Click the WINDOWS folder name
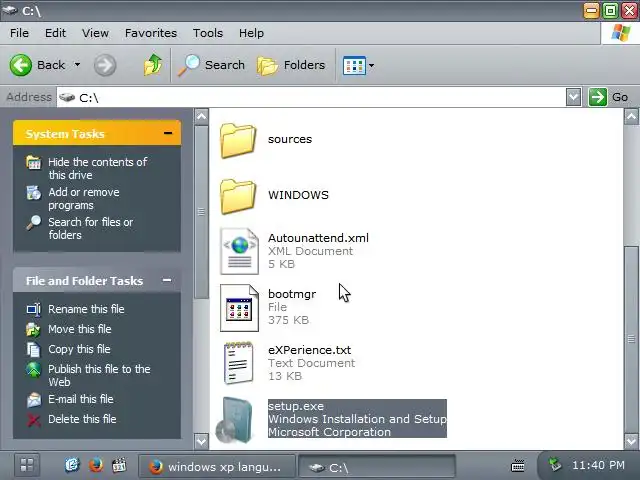This screenshot has width=640, height=480. [x=298, y=195]
